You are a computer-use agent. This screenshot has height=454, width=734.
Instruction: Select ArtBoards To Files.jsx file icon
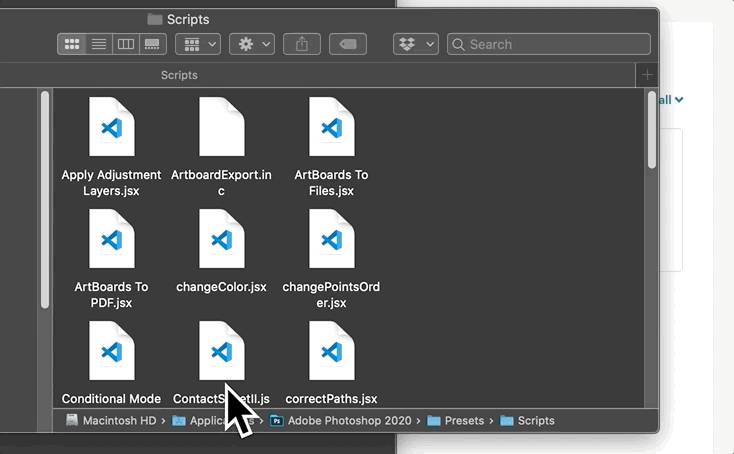tap(332, 126)
